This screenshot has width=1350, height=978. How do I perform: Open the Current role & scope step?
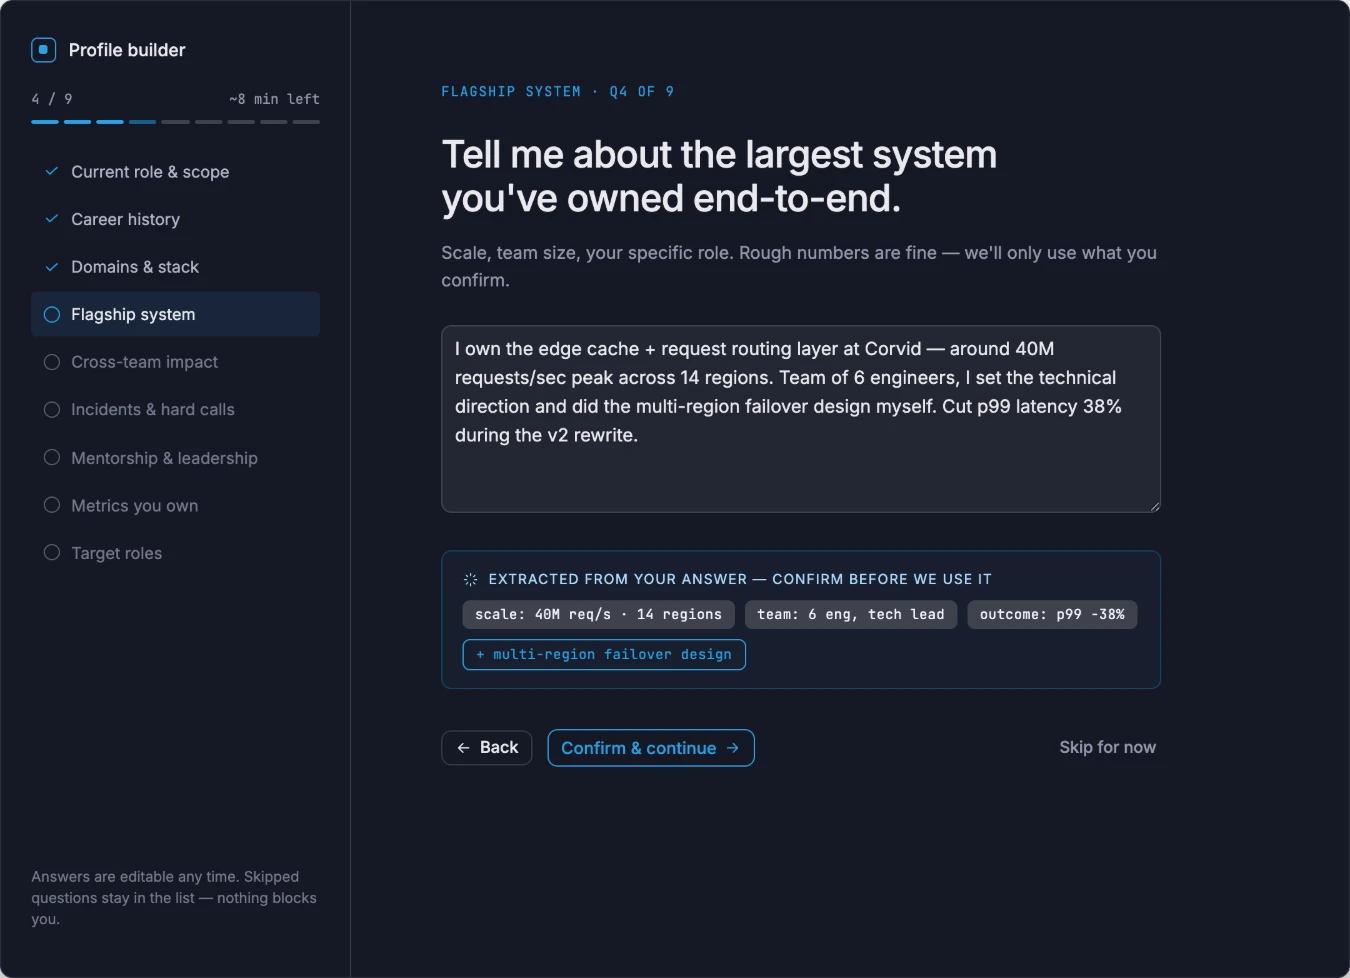coord(175,172)
